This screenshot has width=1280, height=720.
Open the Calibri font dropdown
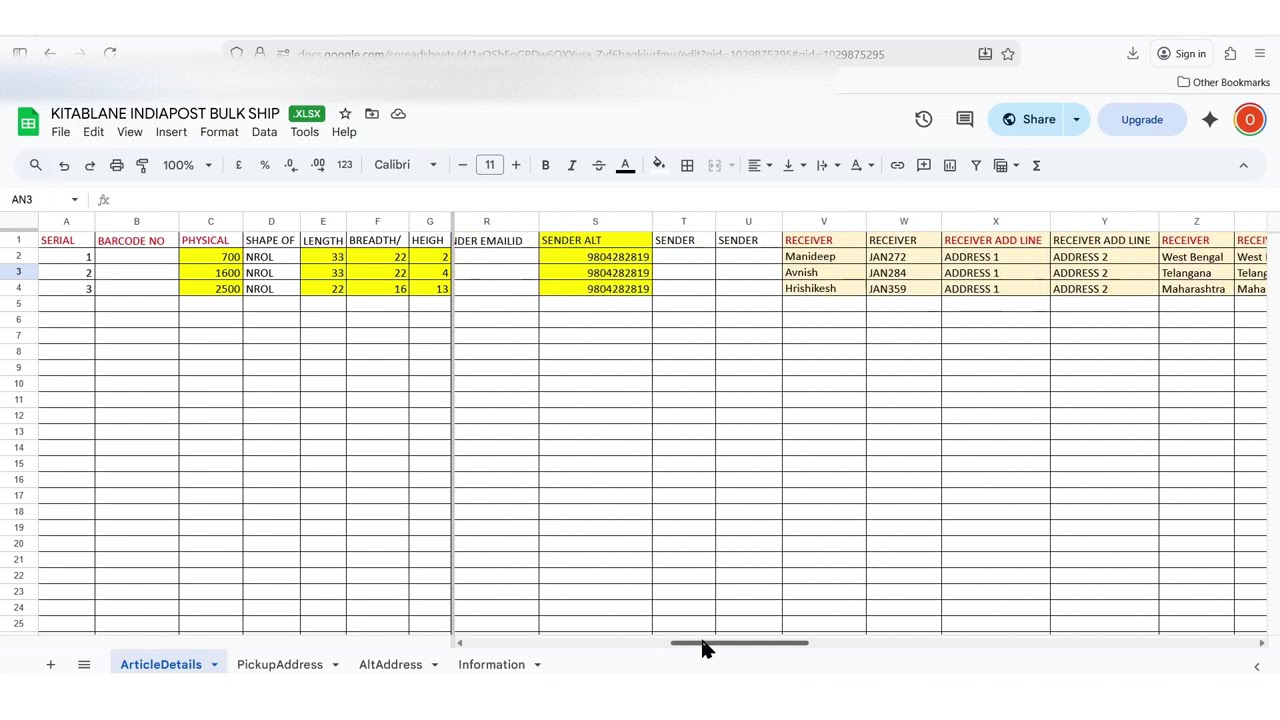click(x=405, y=165)
